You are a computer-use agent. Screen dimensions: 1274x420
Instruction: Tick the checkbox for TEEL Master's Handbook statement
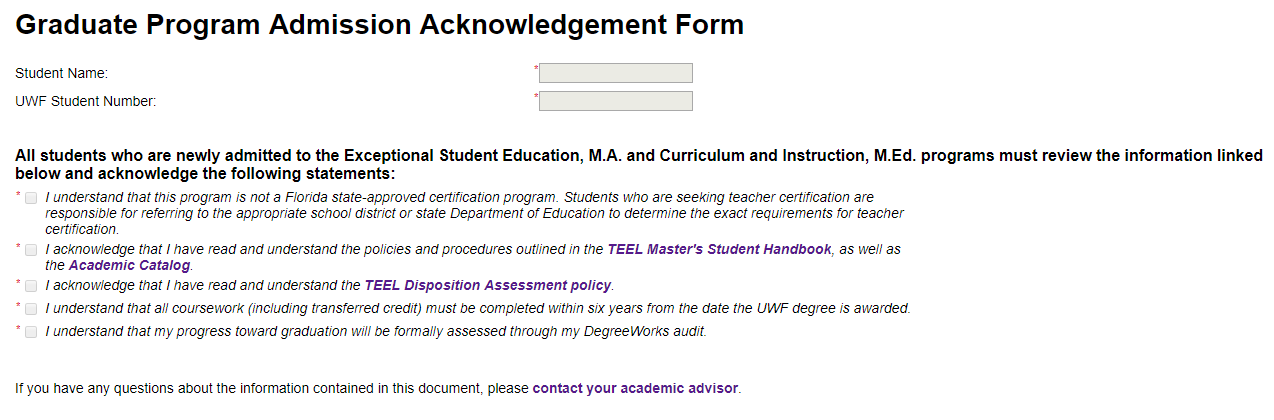click(x=31, y=250)
